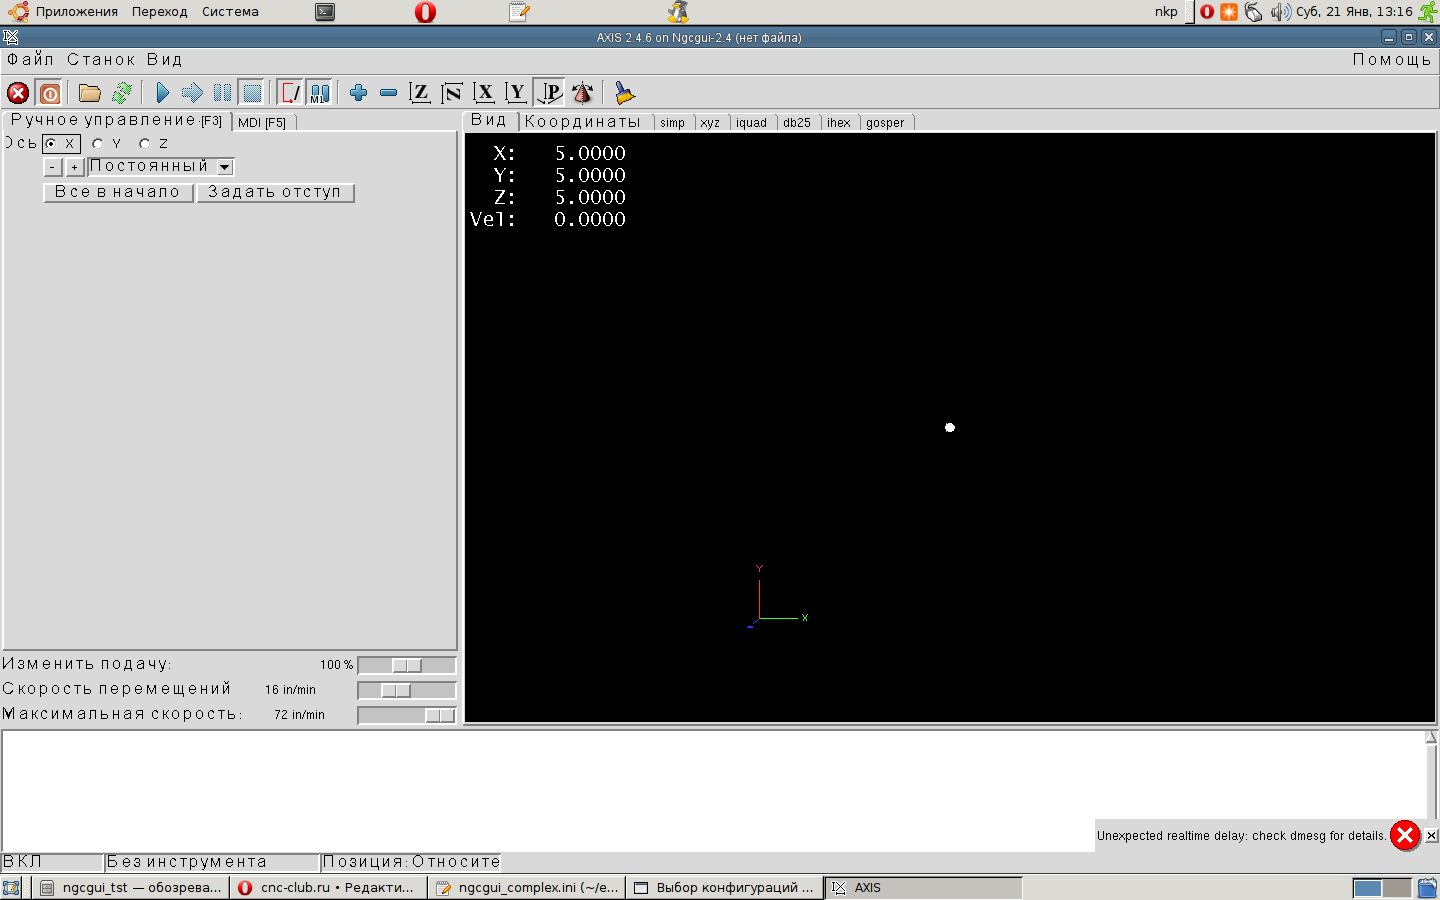Switch to ngcgui_complex.ini editor in taskbar

(527, 888)
